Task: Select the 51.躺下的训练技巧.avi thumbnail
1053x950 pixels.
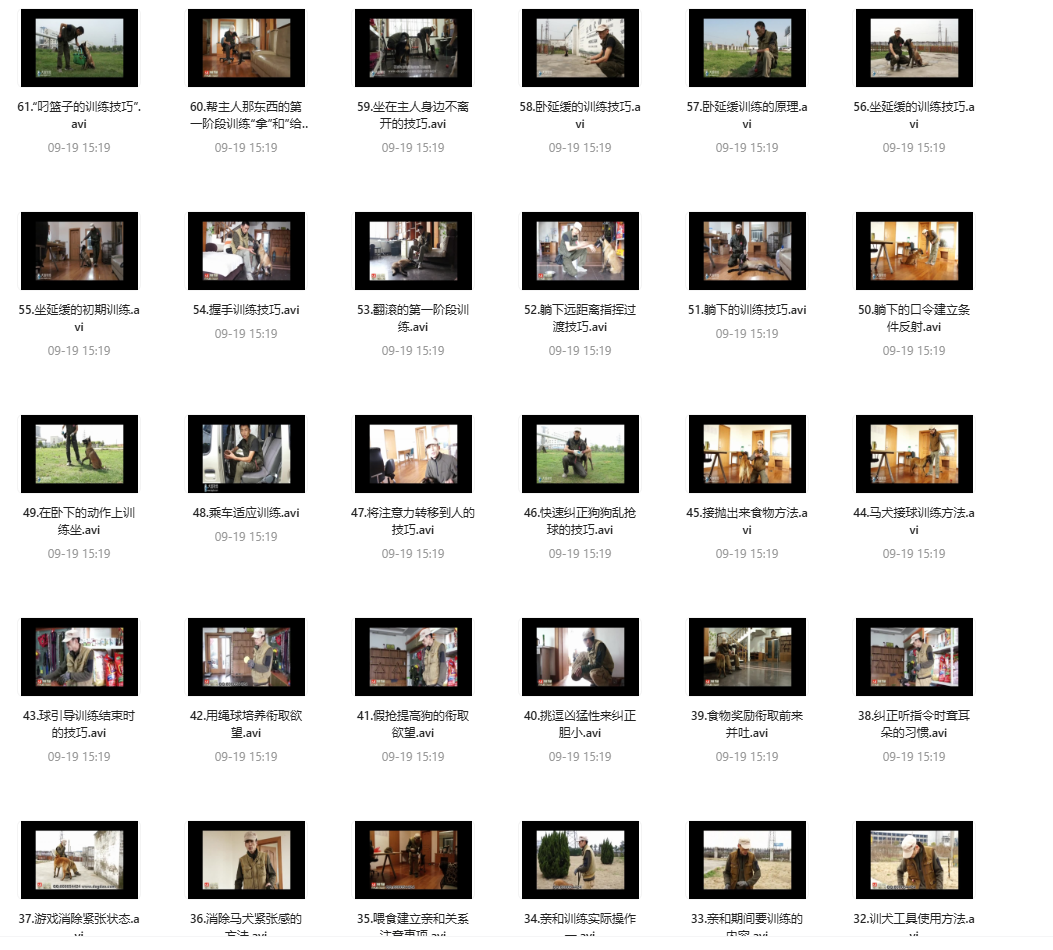Action: coord(747,251)
